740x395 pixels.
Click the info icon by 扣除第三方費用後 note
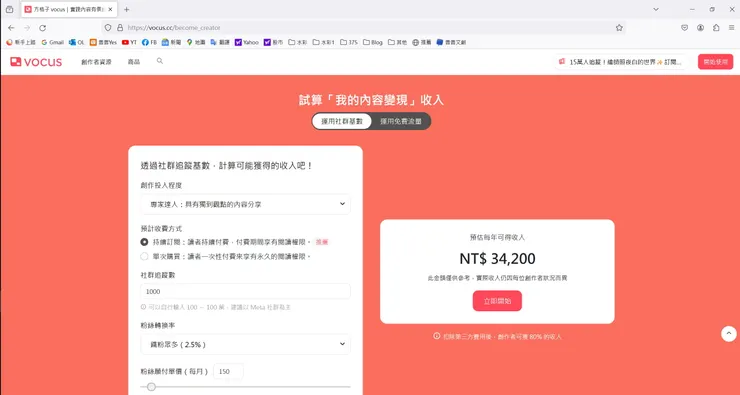(437, 336)
